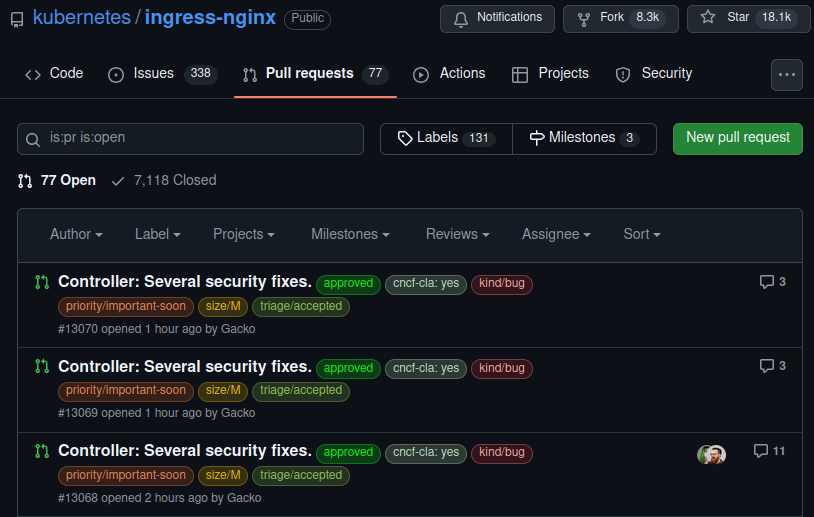814x517 pixels.
Task: Open comments icon on PR #13068
Action: 761,451
